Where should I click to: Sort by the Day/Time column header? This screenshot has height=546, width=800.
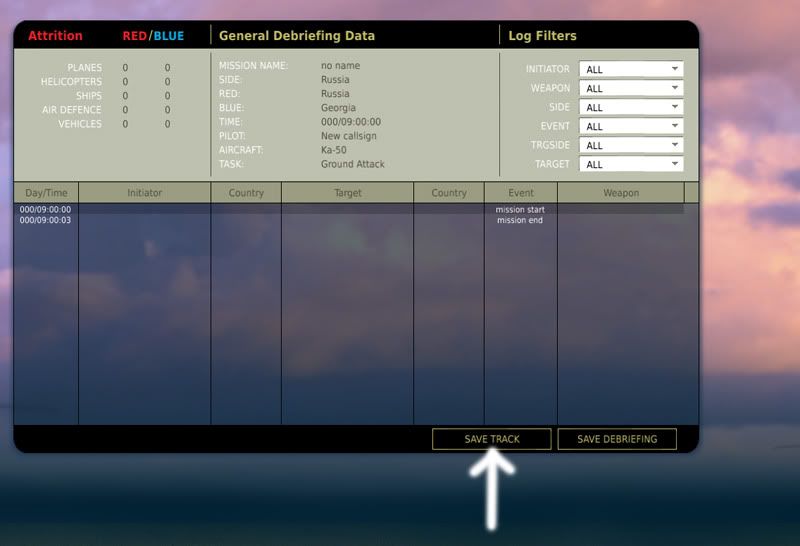click(46, 193)
